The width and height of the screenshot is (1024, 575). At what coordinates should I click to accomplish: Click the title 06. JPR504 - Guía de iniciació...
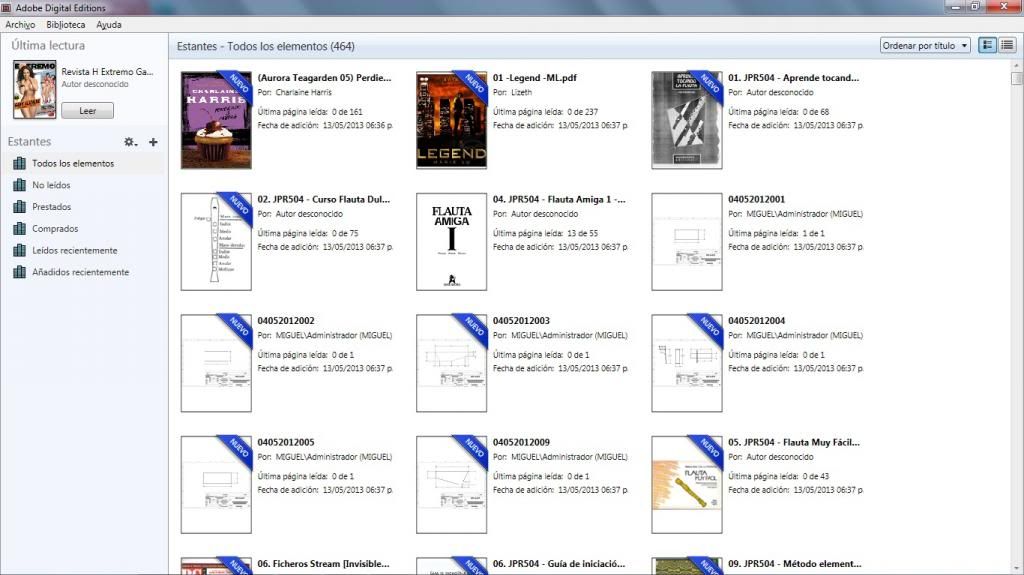559,564
